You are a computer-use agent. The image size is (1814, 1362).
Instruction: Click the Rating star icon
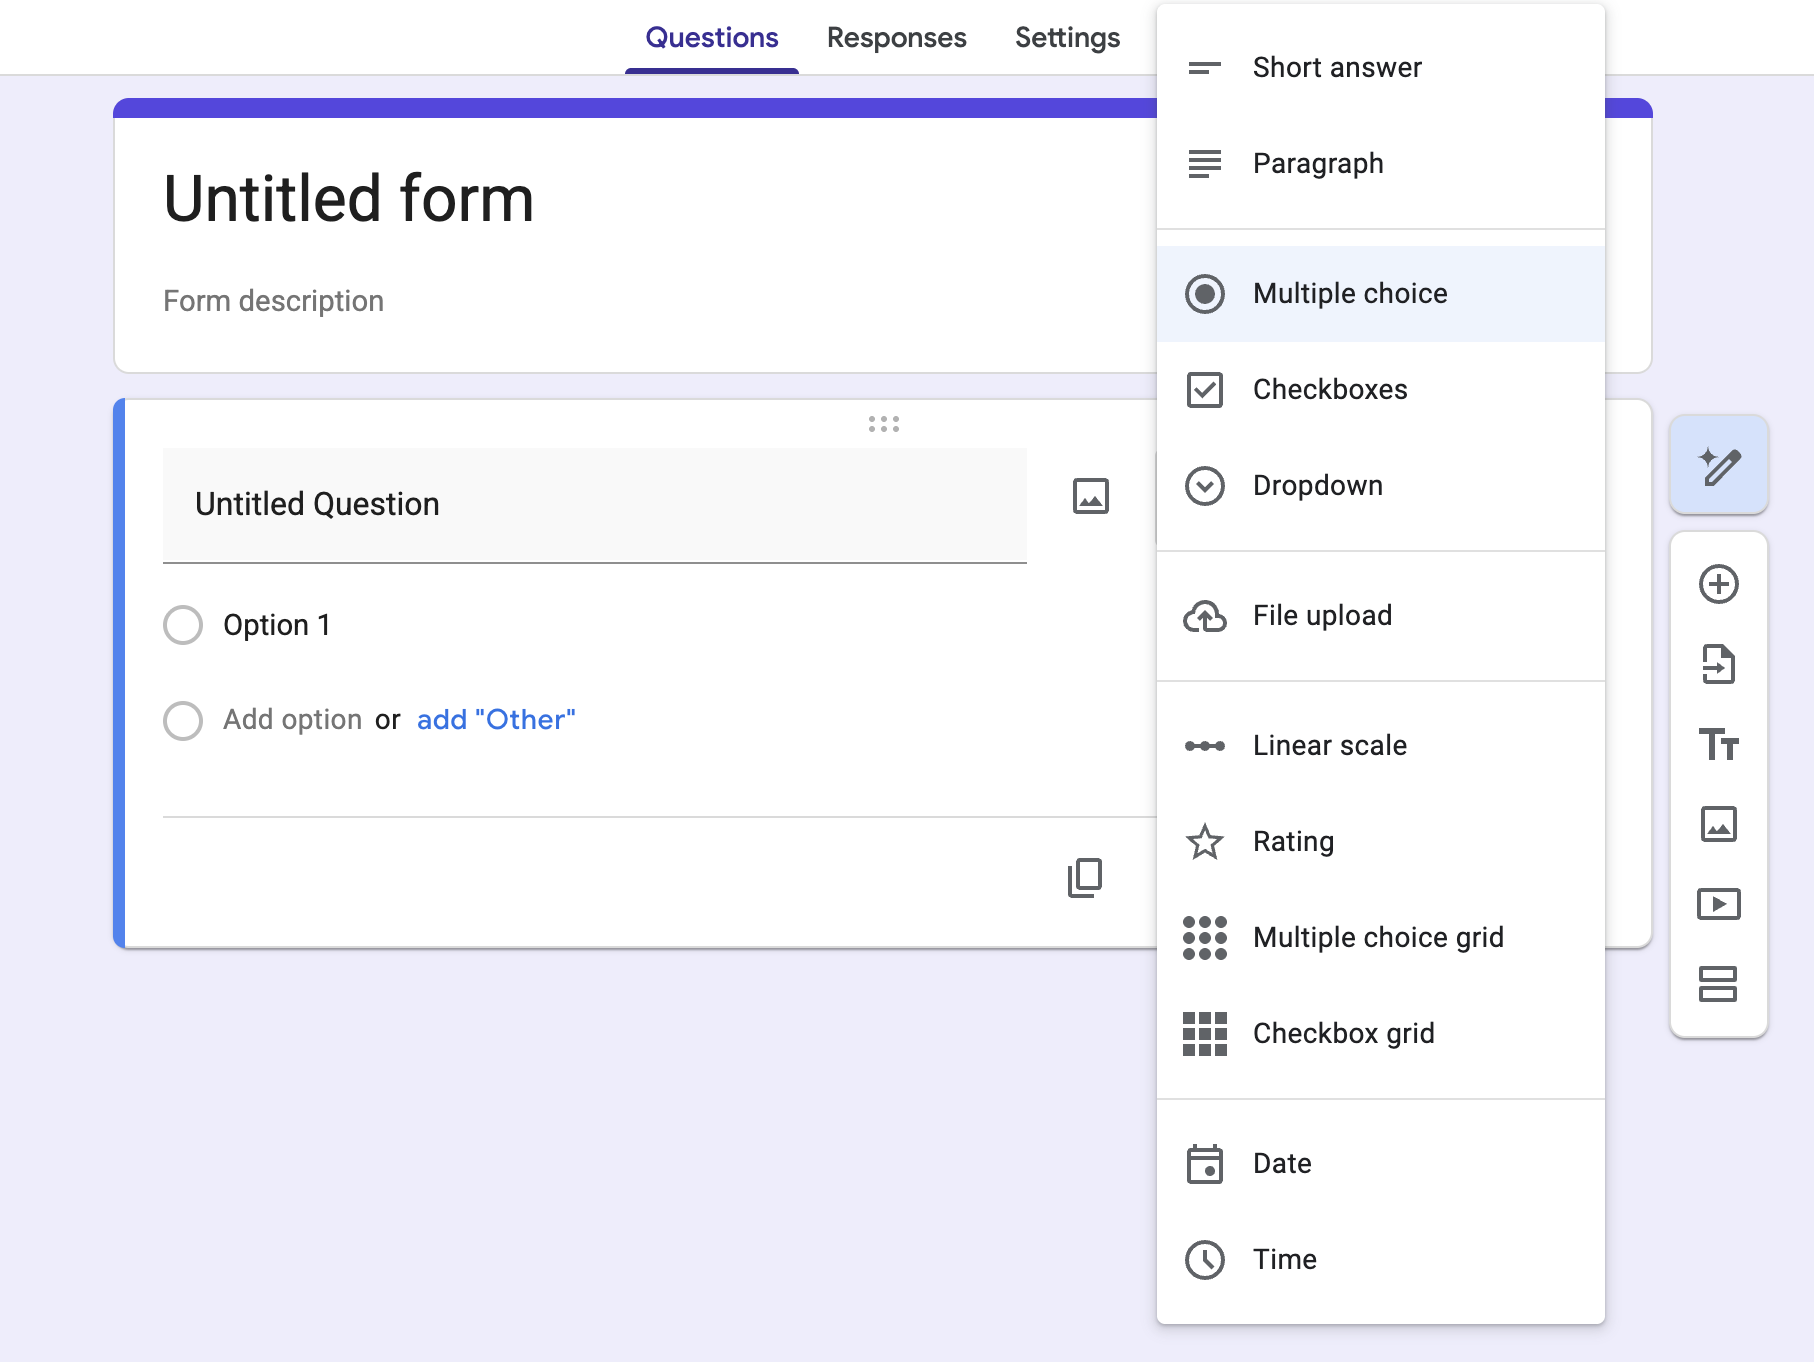1205,842
